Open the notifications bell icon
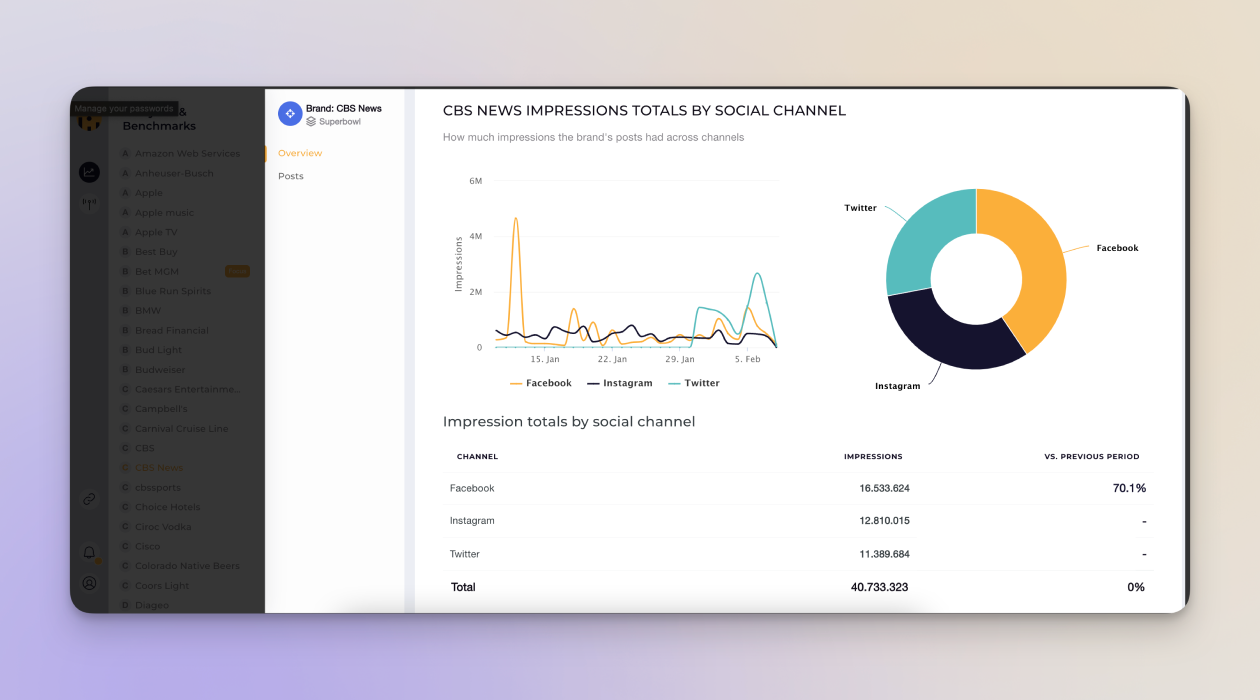The height and width of the screenshot is (700, 1260). click(x=89, y=553)
